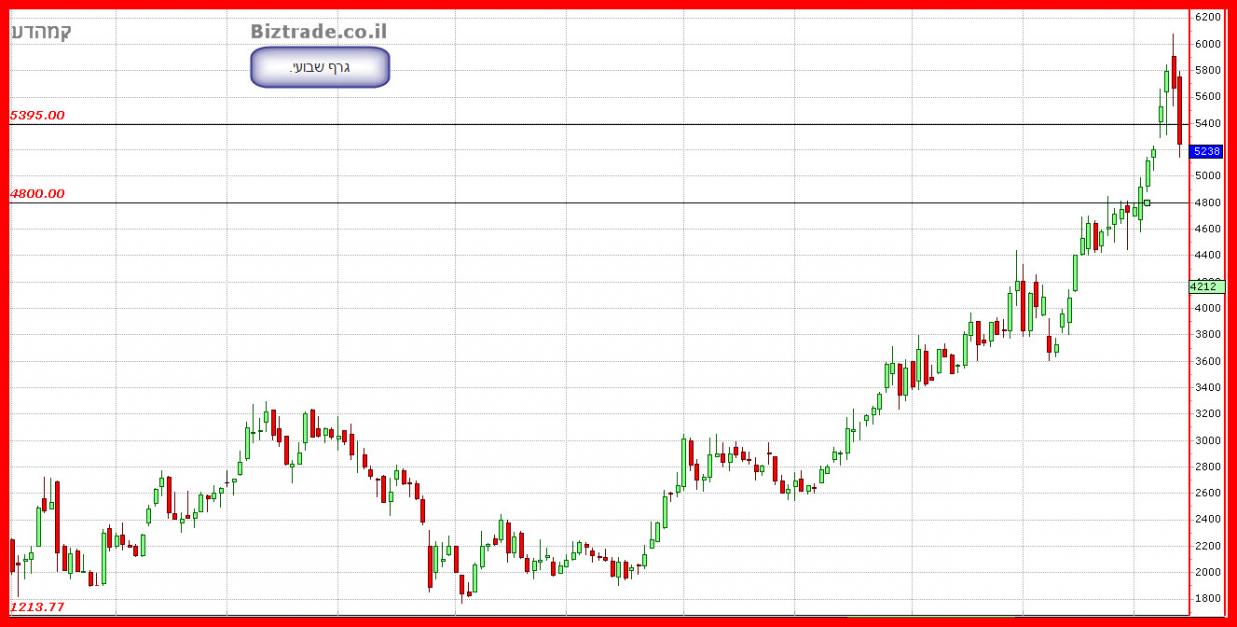Click the 4600 tick on price axis
1237x627 pixels.
[x=1207, y=229]
